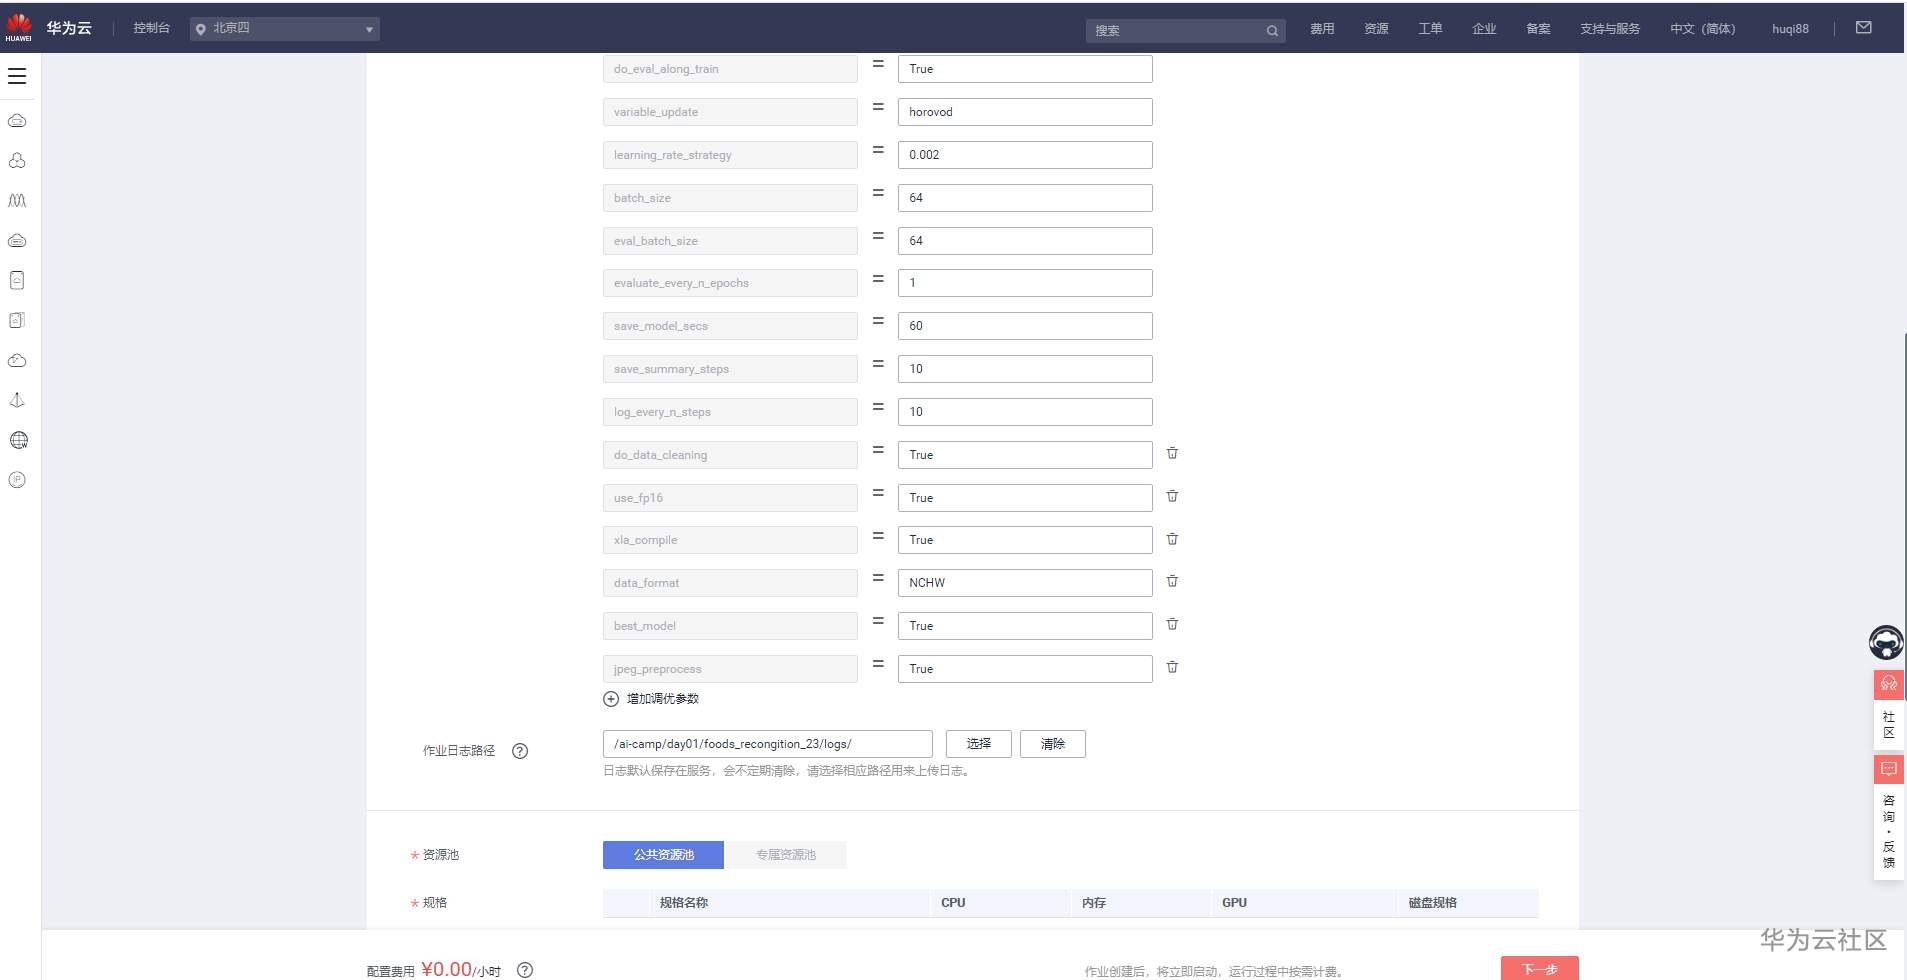This screenshot has width=1907, height=980.
Task: Edit the jpeg_preprocess value field
Action: (x=1025, y=669)
